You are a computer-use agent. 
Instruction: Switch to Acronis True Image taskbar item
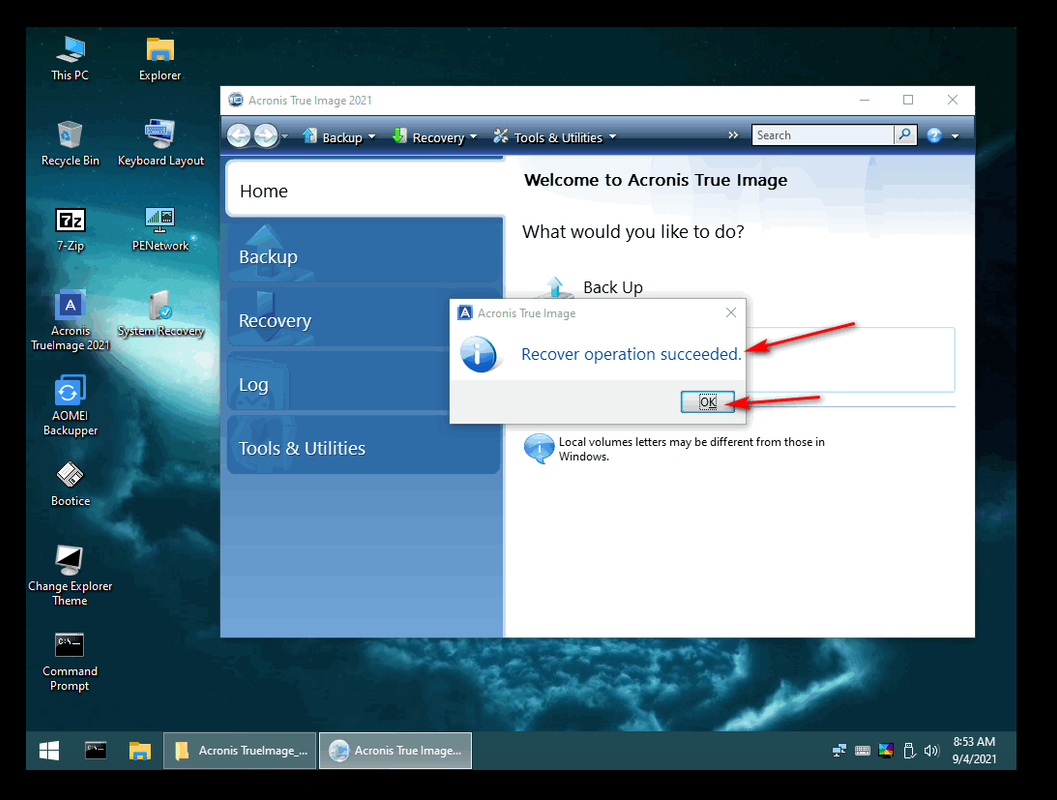pos(395,751)
